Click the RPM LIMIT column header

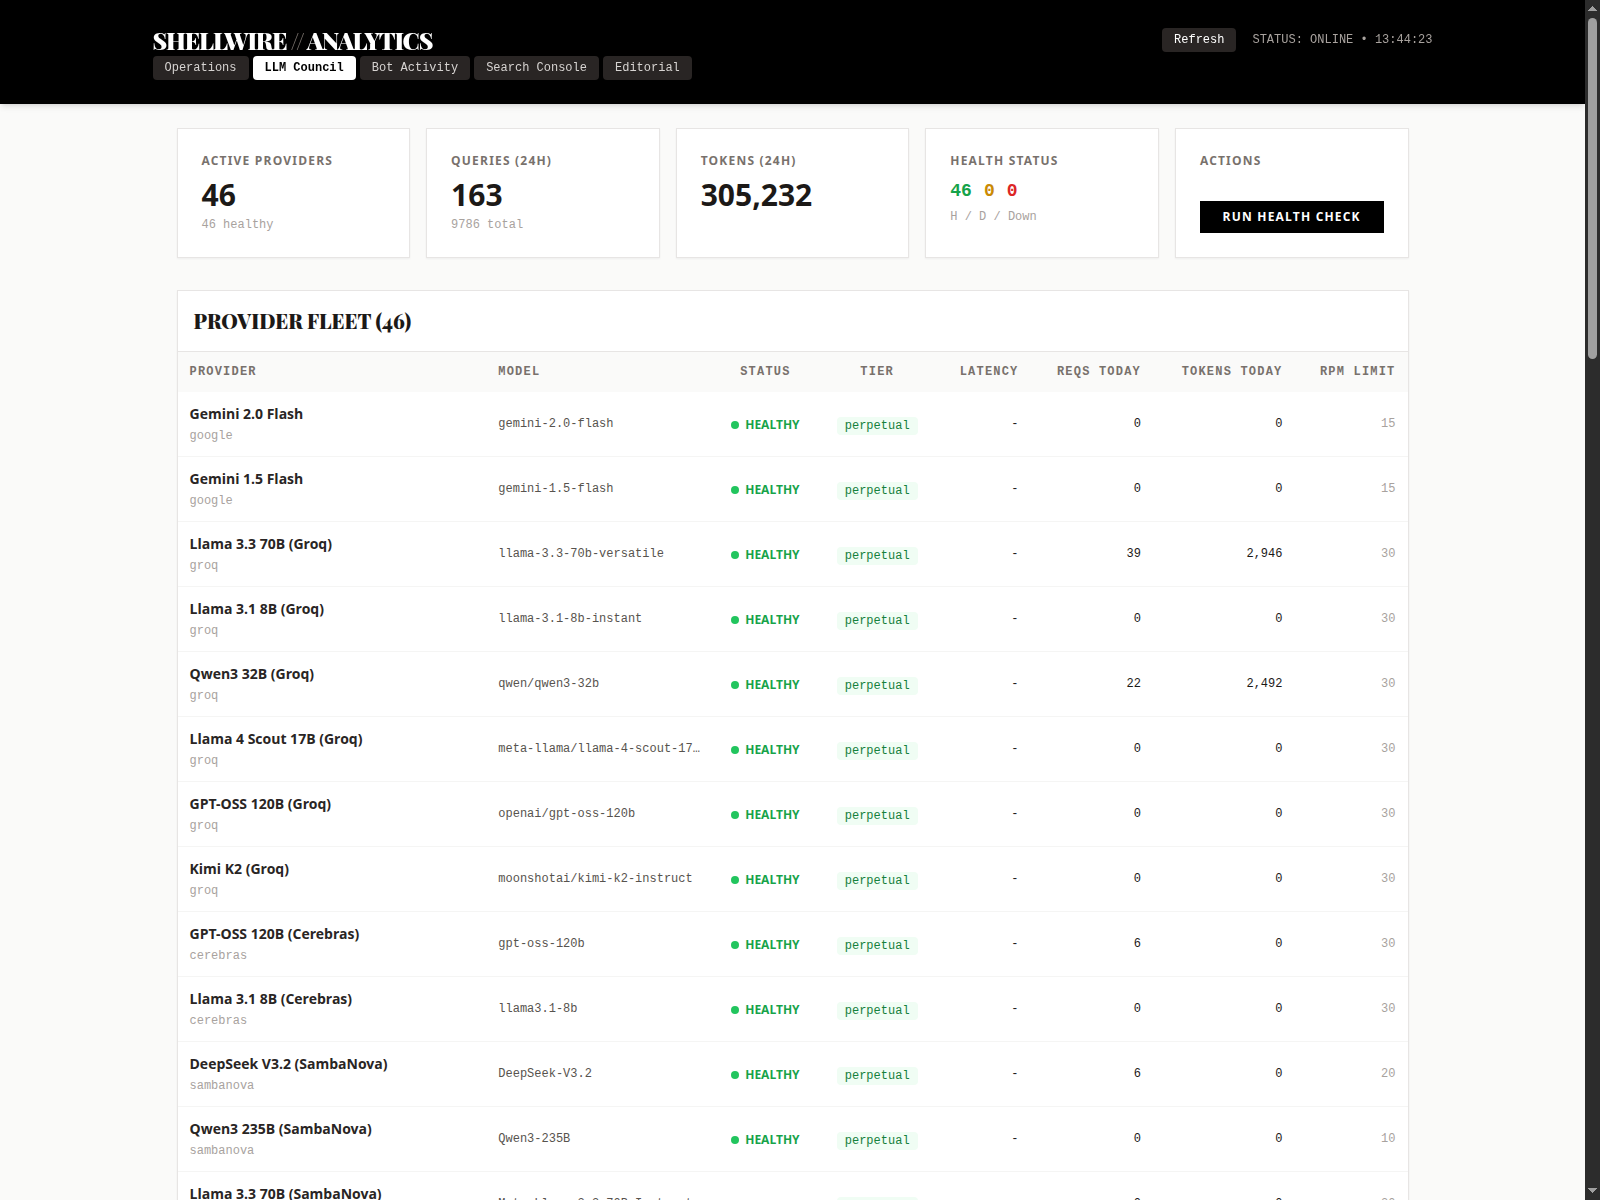[x=1357, y=371]
